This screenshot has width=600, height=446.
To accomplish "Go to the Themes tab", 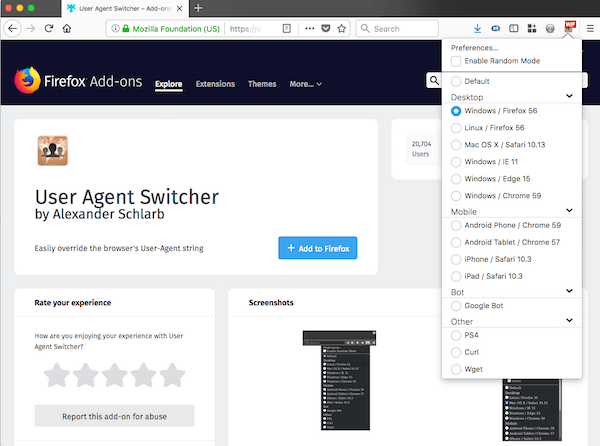I will [262, 84].
